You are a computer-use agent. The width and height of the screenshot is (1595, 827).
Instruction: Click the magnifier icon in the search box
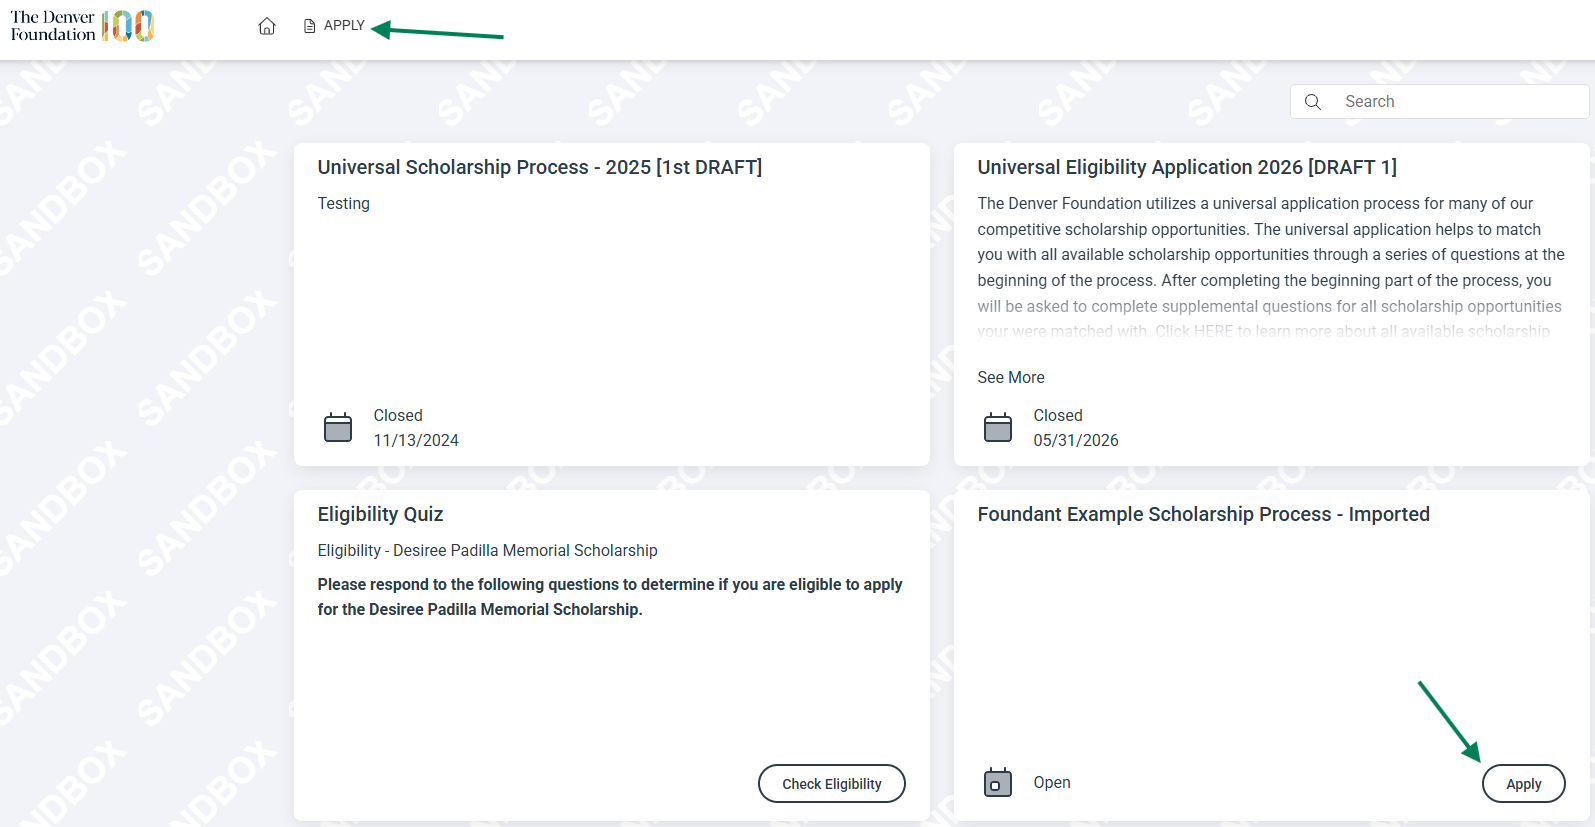pyautogui.click(x=1313, y=102)
